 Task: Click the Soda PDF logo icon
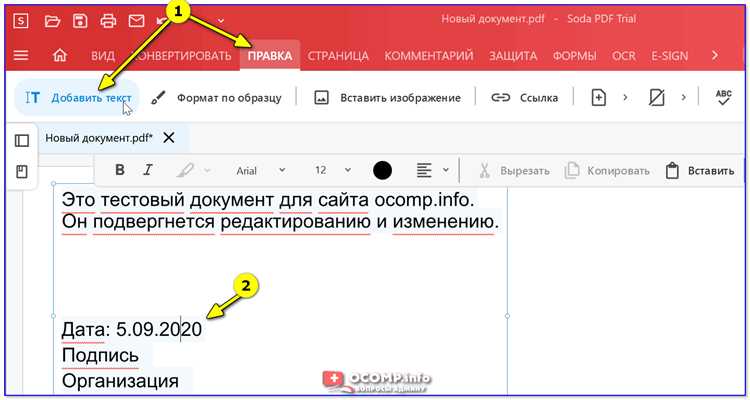click(x=21, y=21)
